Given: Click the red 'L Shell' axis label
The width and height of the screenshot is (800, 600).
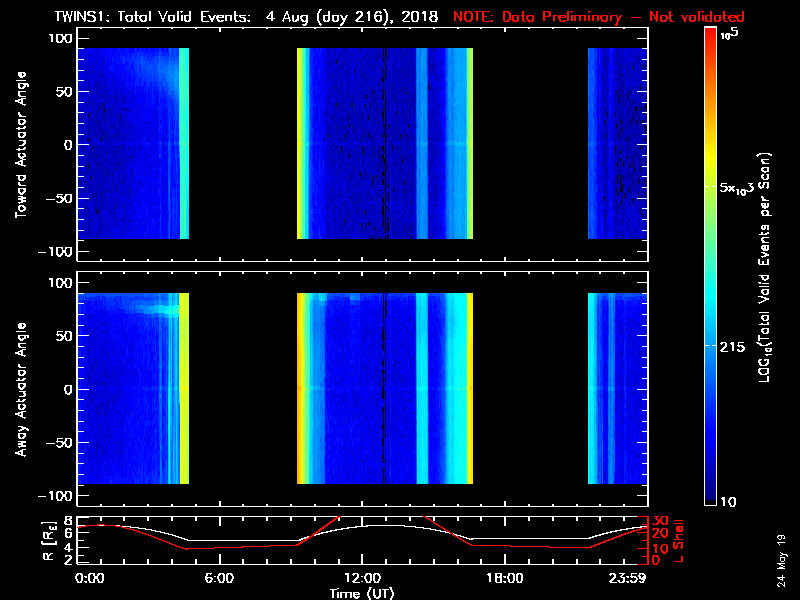Looking at the screenshot, I should pyautogui.click(x=678, y=540).
